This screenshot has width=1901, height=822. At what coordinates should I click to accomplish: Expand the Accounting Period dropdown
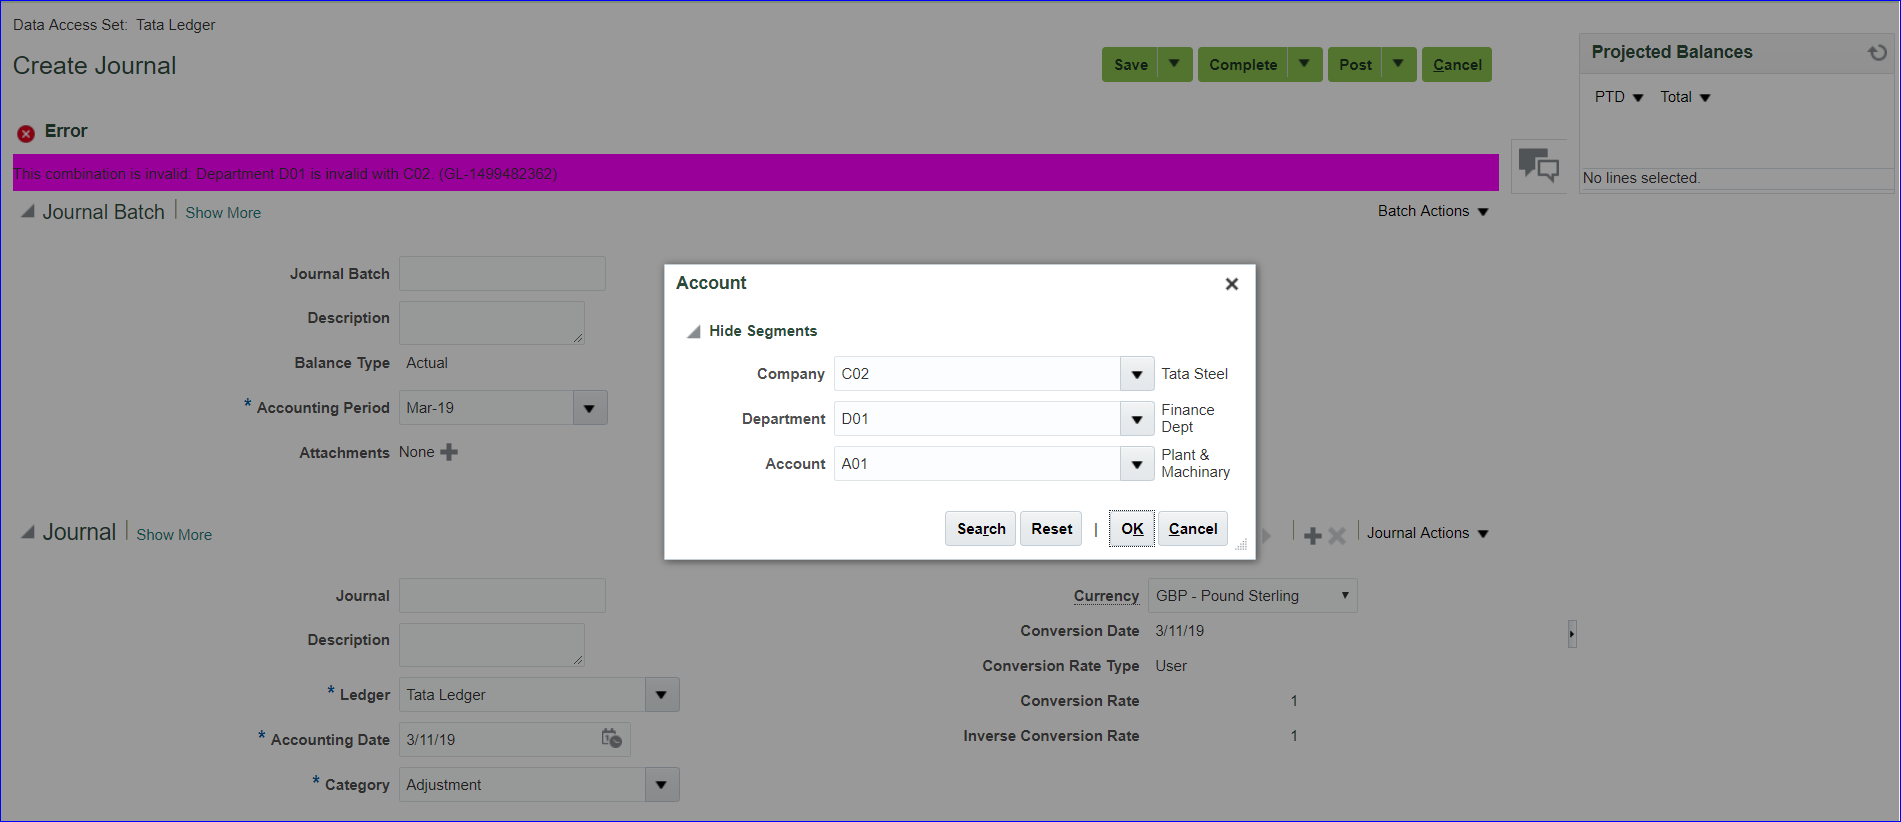(589, 408)
